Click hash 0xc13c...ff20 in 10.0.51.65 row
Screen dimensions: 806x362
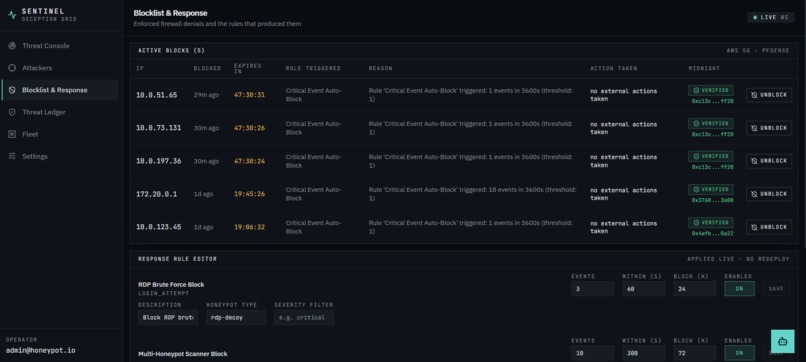(x=712, y=101)
